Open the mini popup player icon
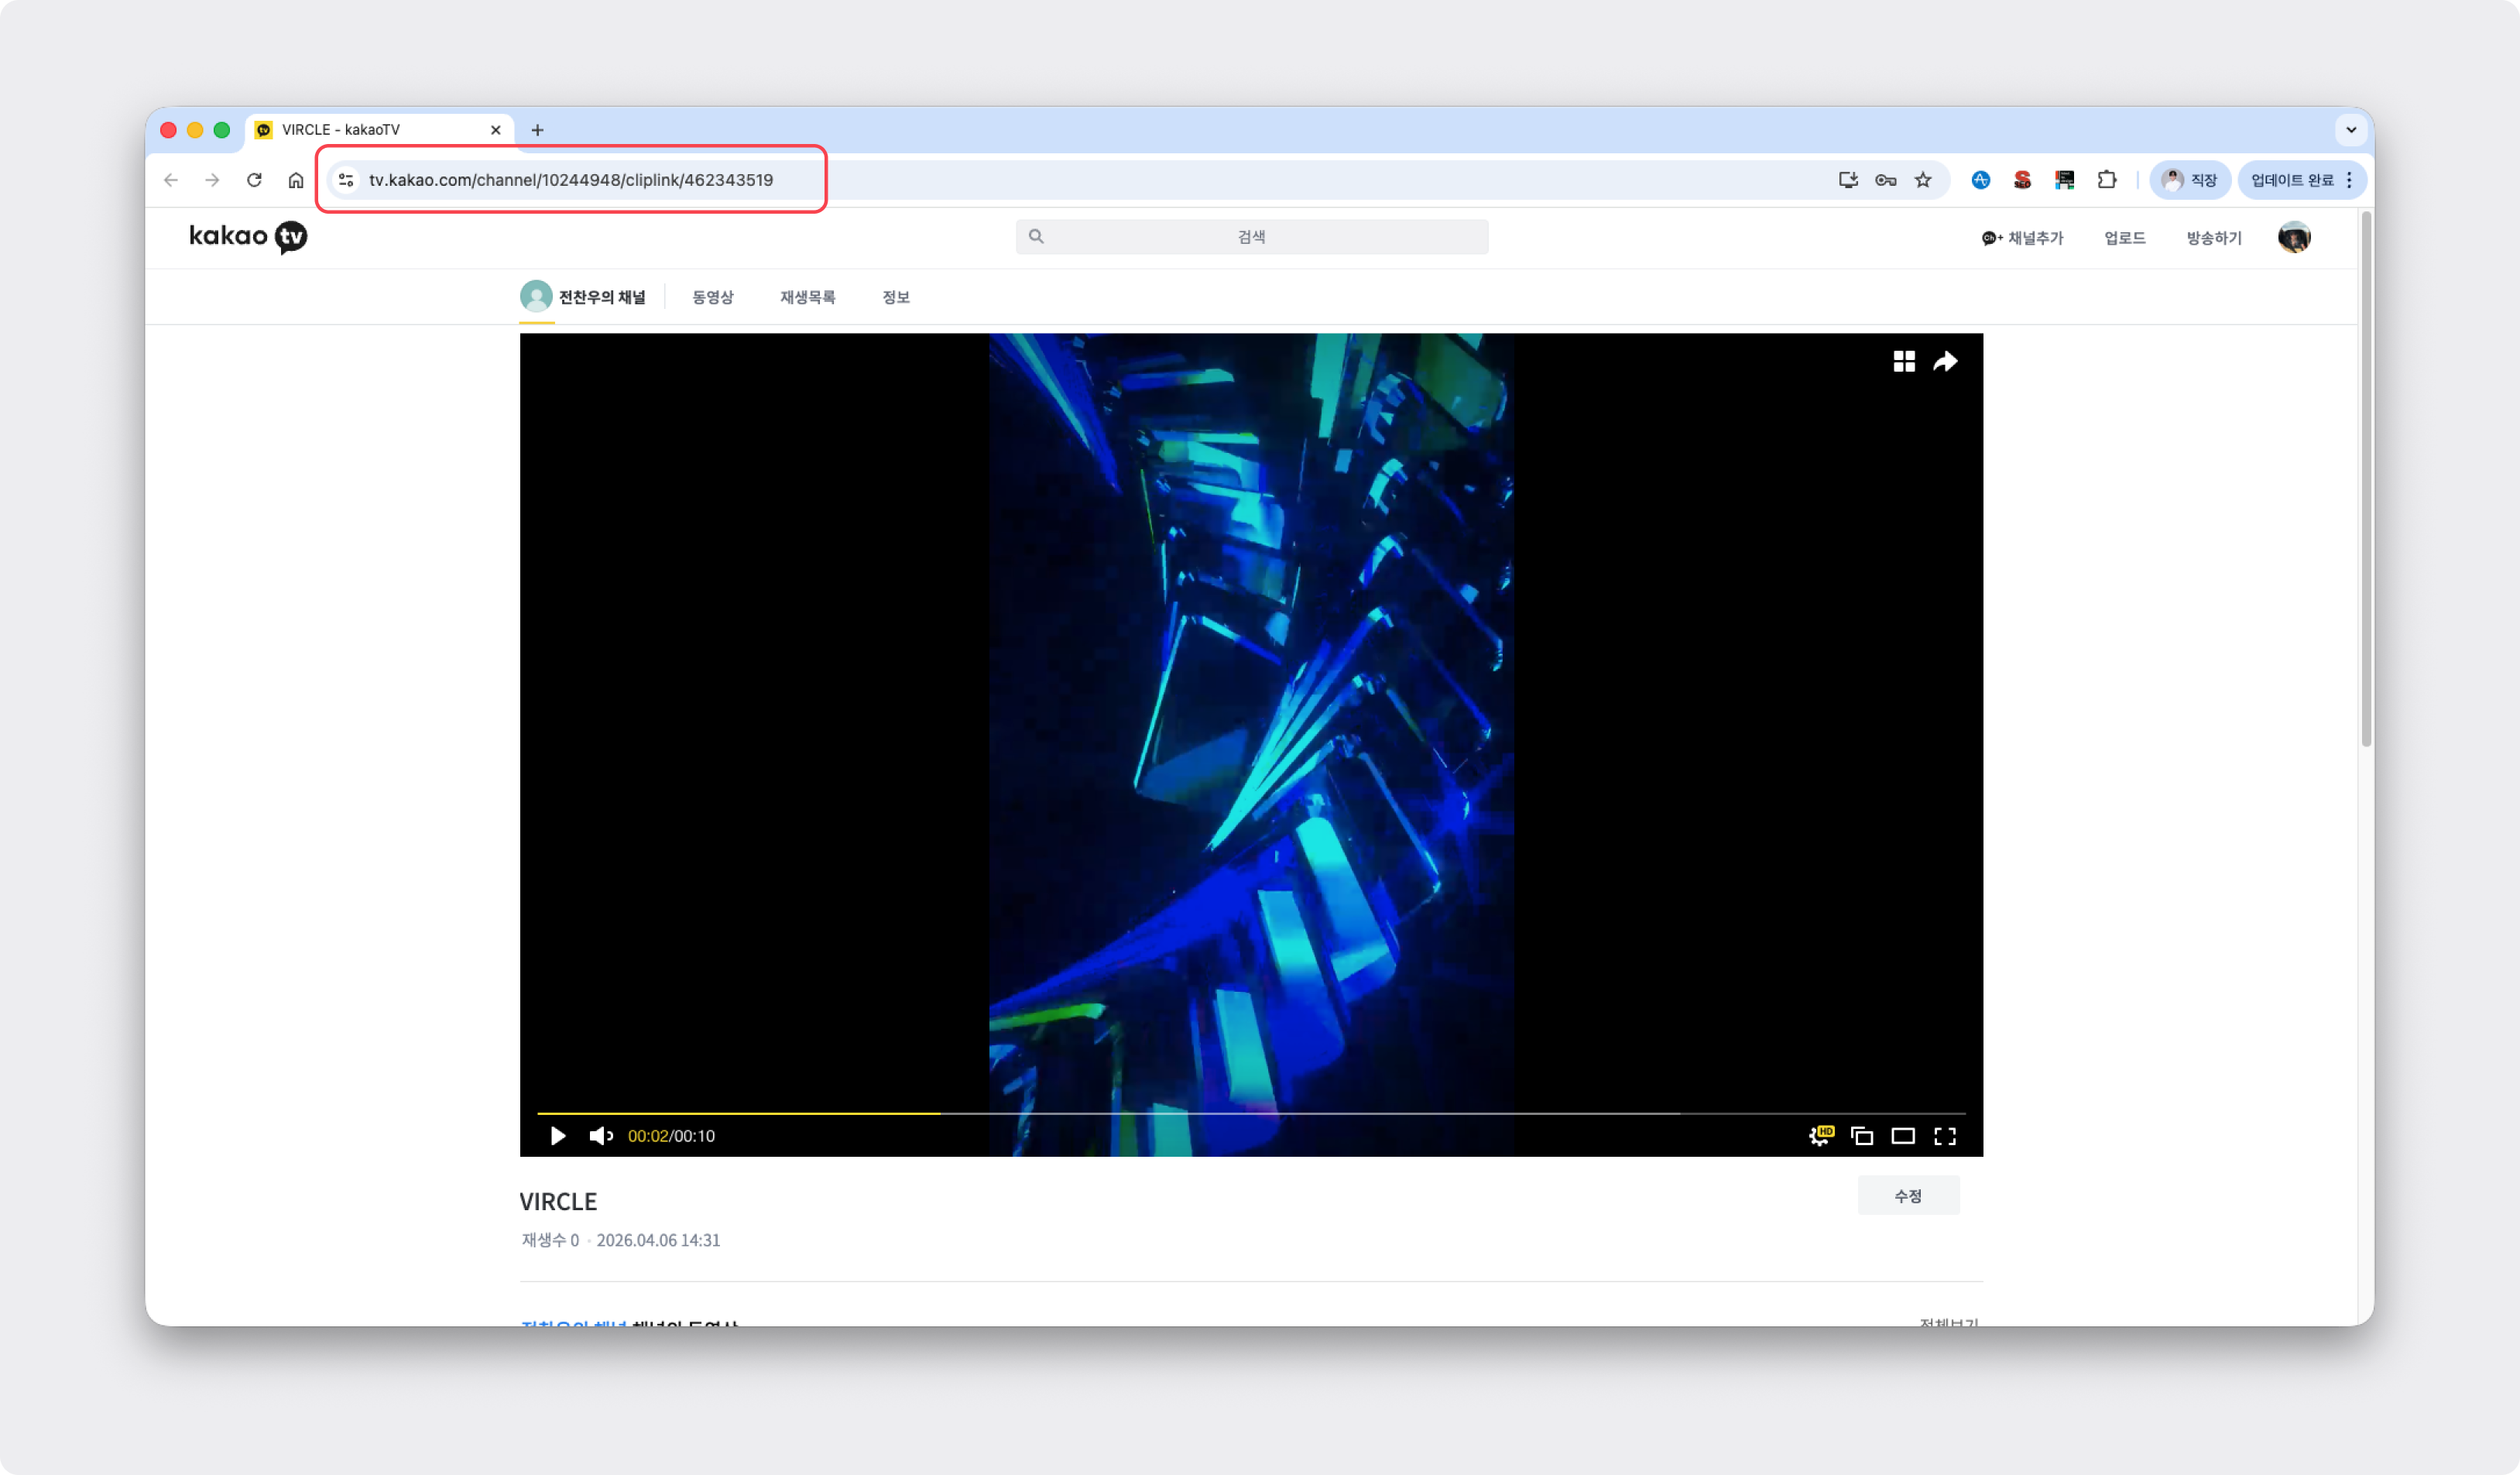The image size is (2520, 1475). click(x=1861, y=1135)
